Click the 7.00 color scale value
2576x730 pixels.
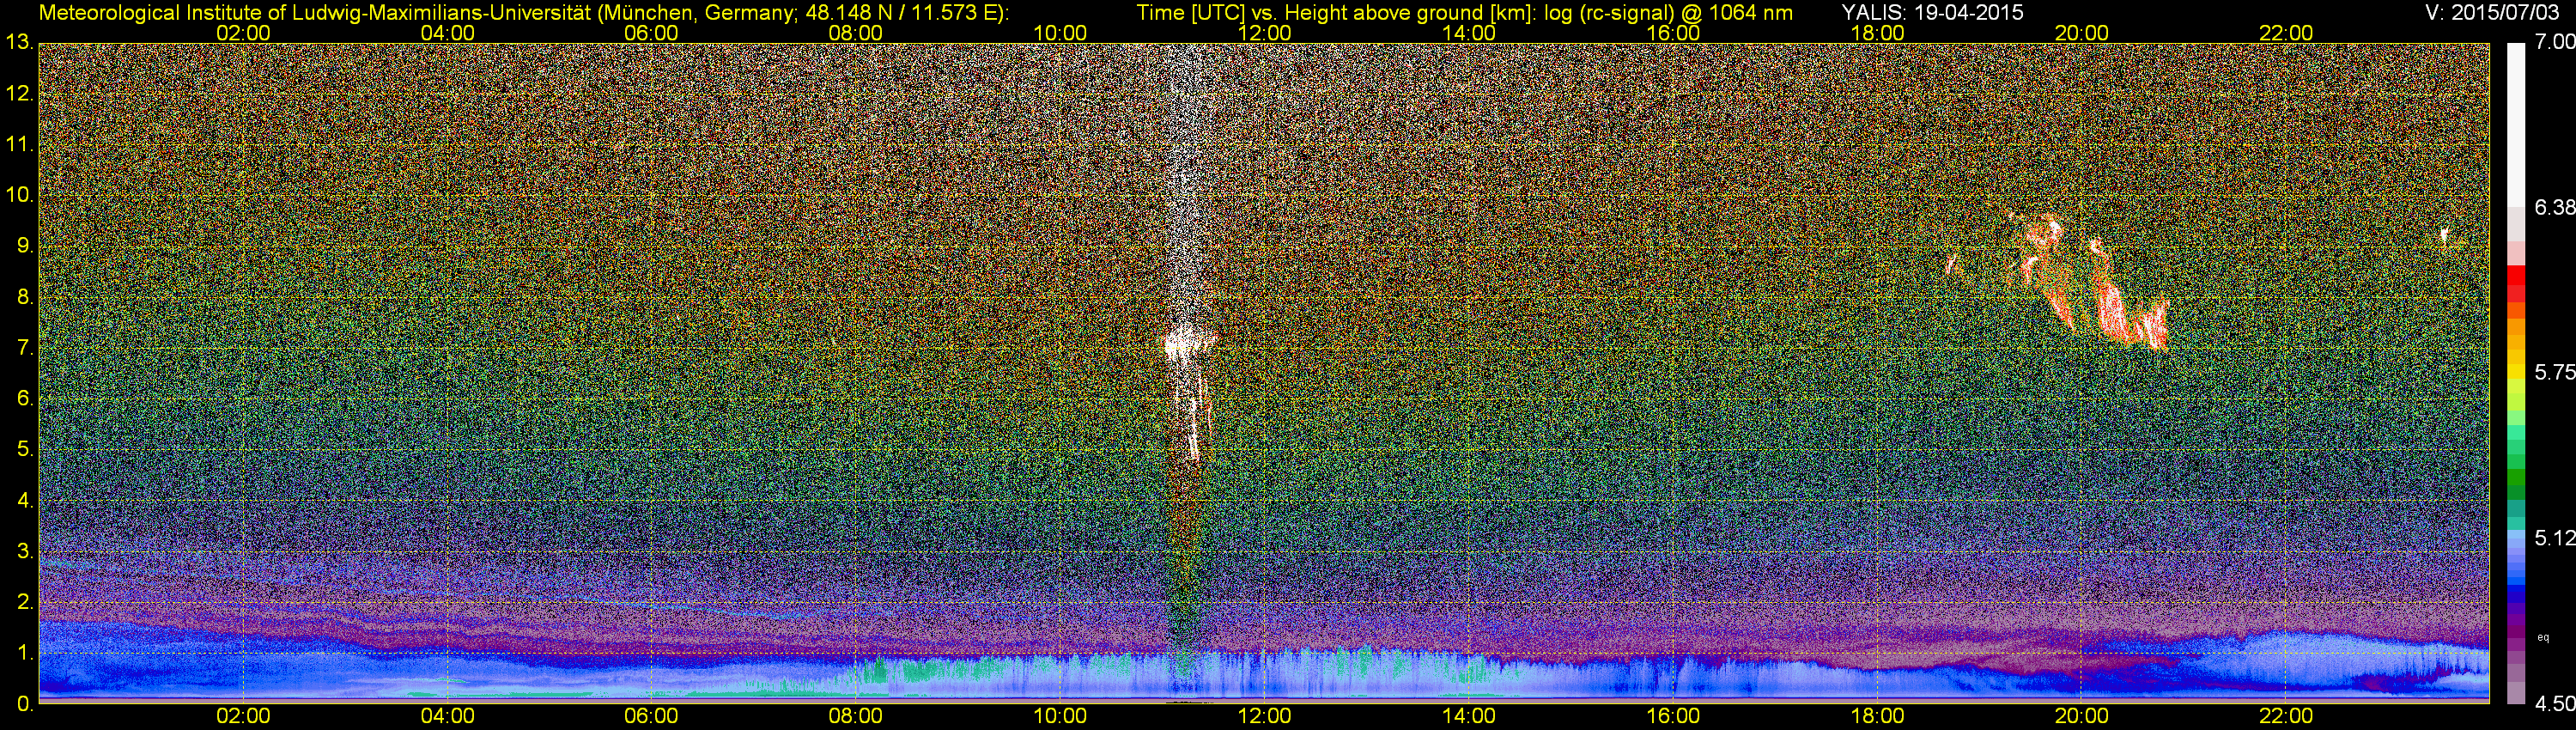click(2554, 42)
